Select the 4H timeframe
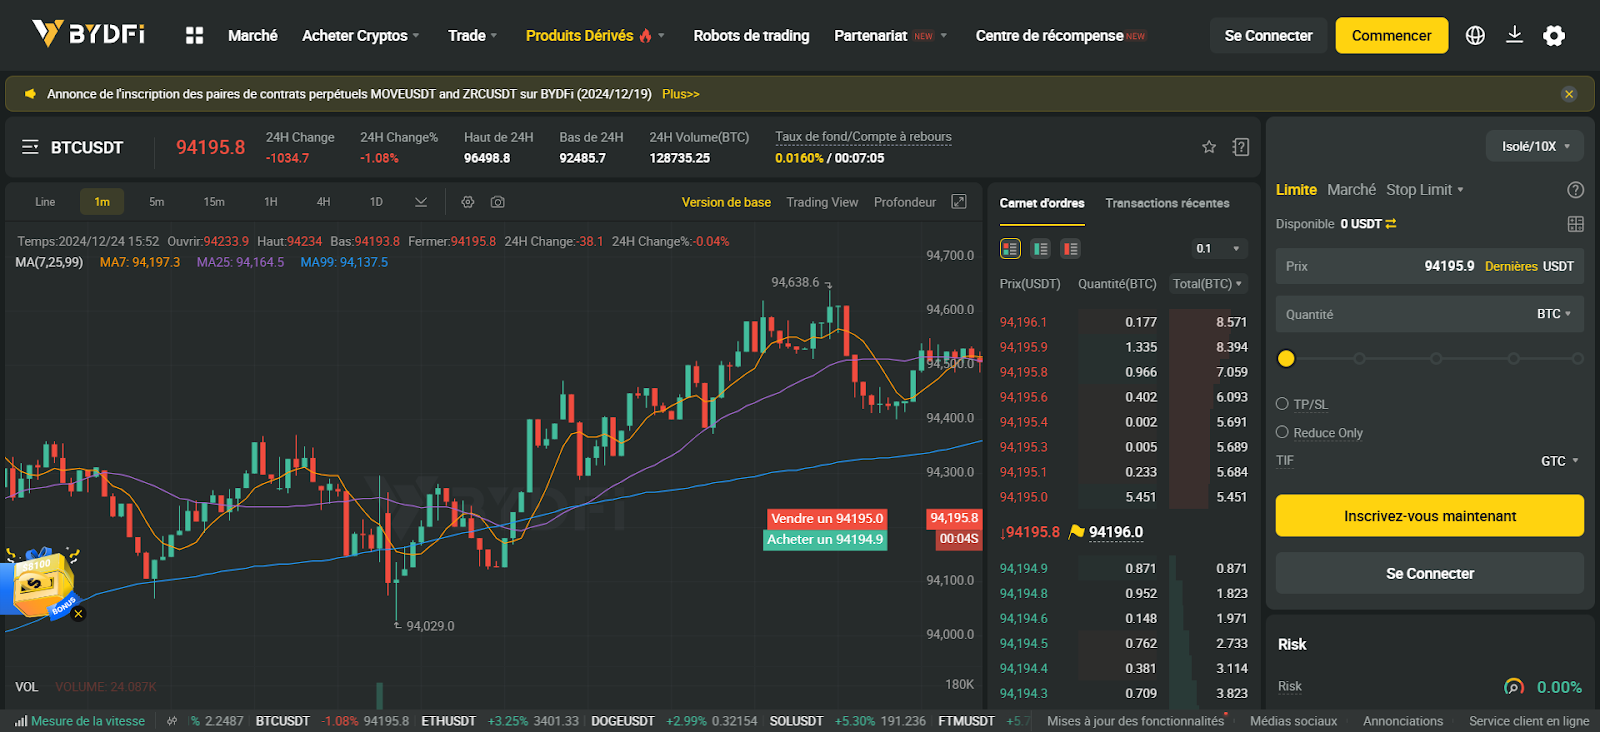This screenshot has width=1600, height=732. [324, 202]
